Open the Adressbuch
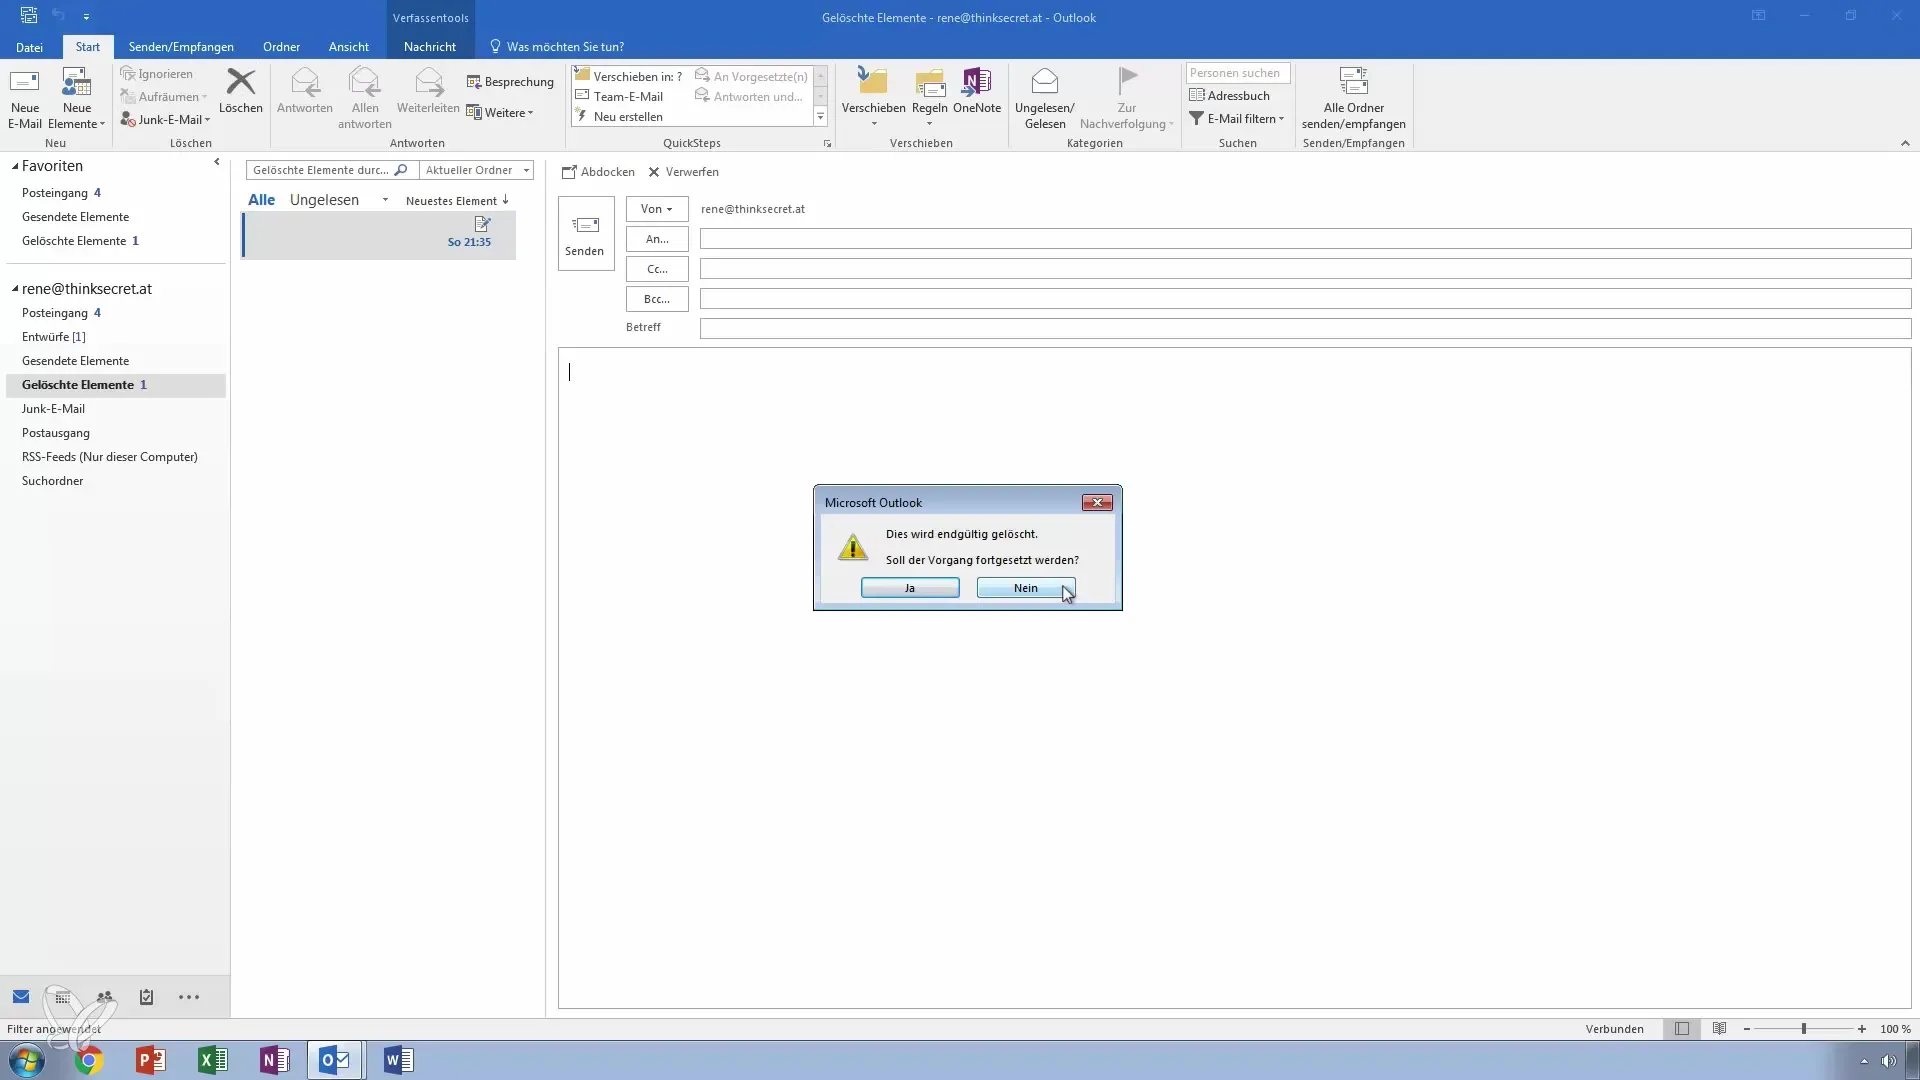This screenshot has height=1080, width=1920. [x=1229, y=96]
